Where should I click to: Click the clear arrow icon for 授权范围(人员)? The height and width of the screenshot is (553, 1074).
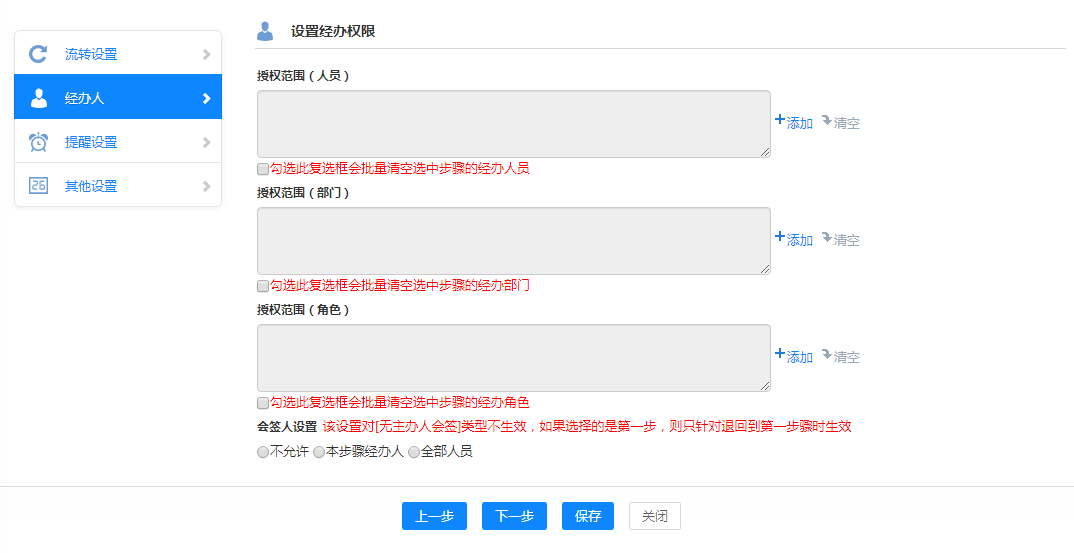pos(826,120)
